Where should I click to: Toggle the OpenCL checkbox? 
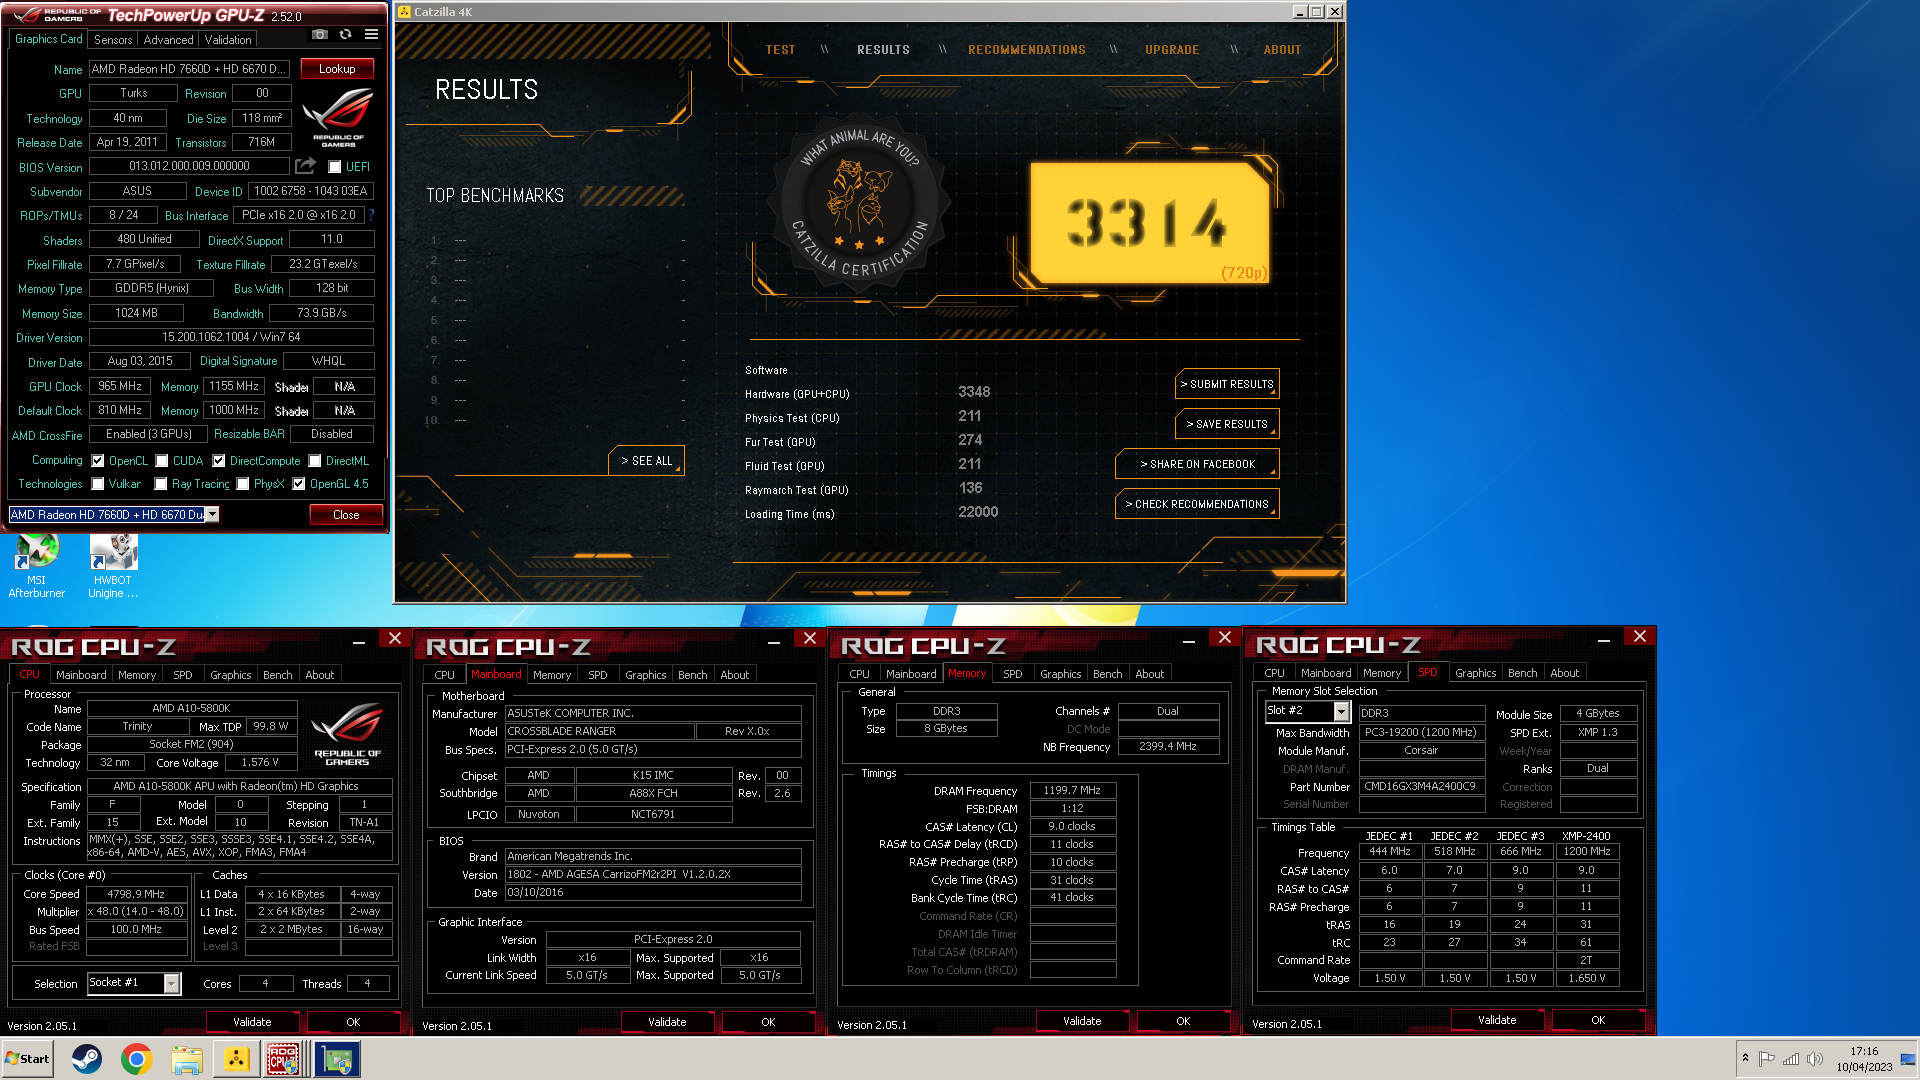[x=98, y=461]
